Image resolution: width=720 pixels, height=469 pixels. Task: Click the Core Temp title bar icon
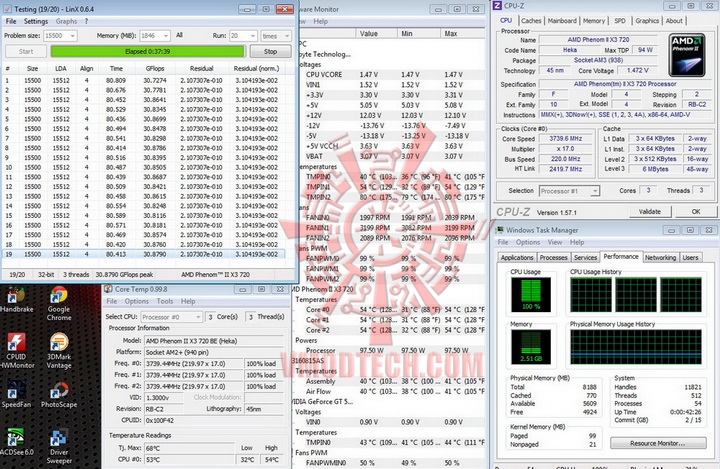pyautogui.click(x=108, y=289)
